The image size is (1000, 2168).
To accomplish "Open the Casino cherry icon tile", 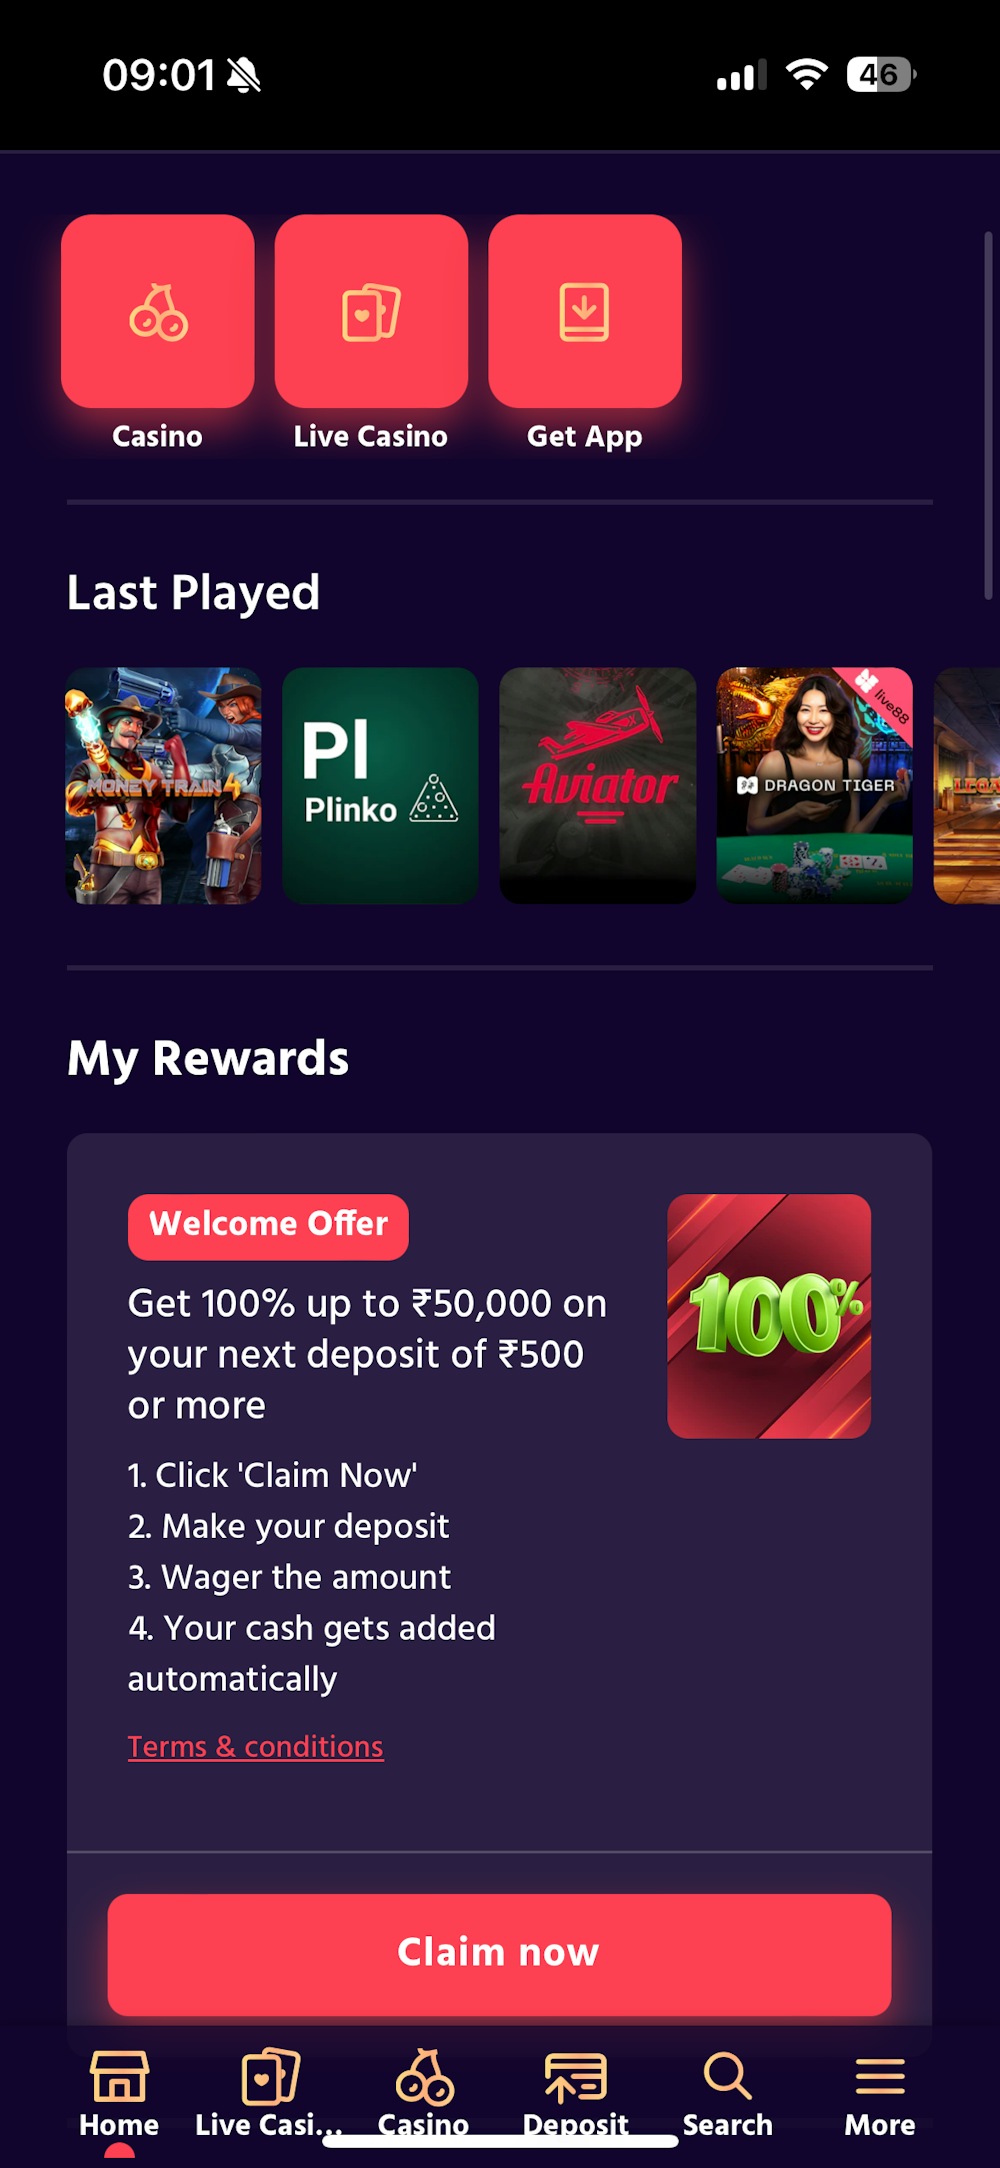I will click(158, 311).
